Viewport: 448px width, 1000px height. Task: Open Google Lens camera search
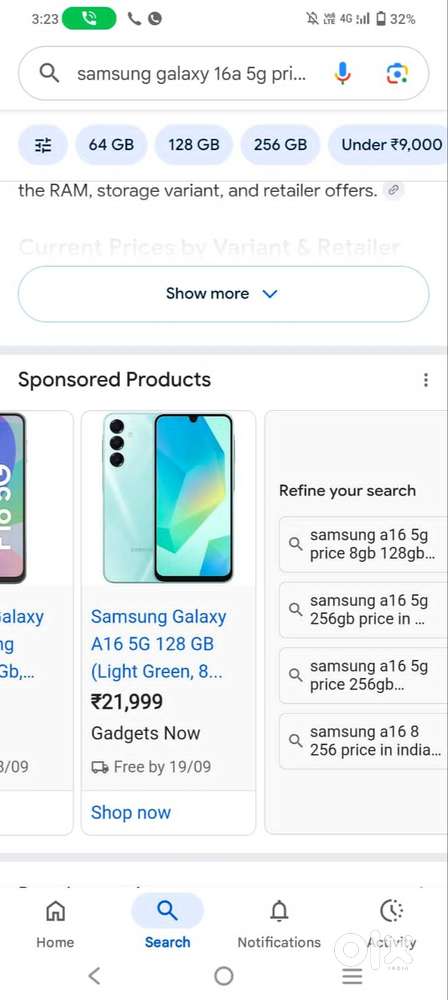(397, 74)
